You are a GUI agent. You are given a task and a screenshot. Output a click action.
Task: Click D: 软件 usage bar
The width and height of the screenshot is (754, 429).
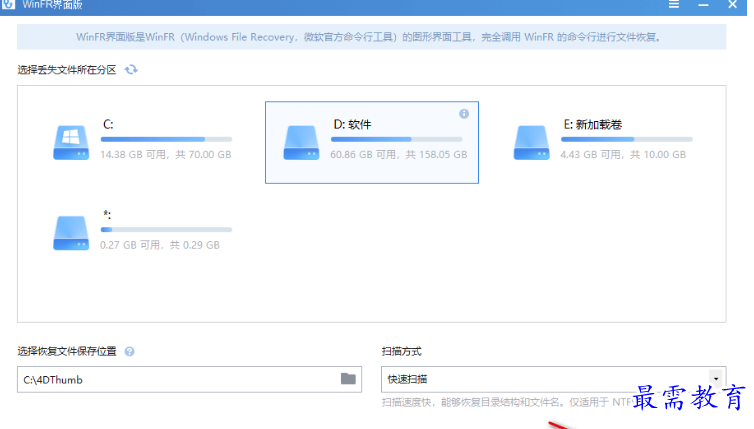click(397, 139)
